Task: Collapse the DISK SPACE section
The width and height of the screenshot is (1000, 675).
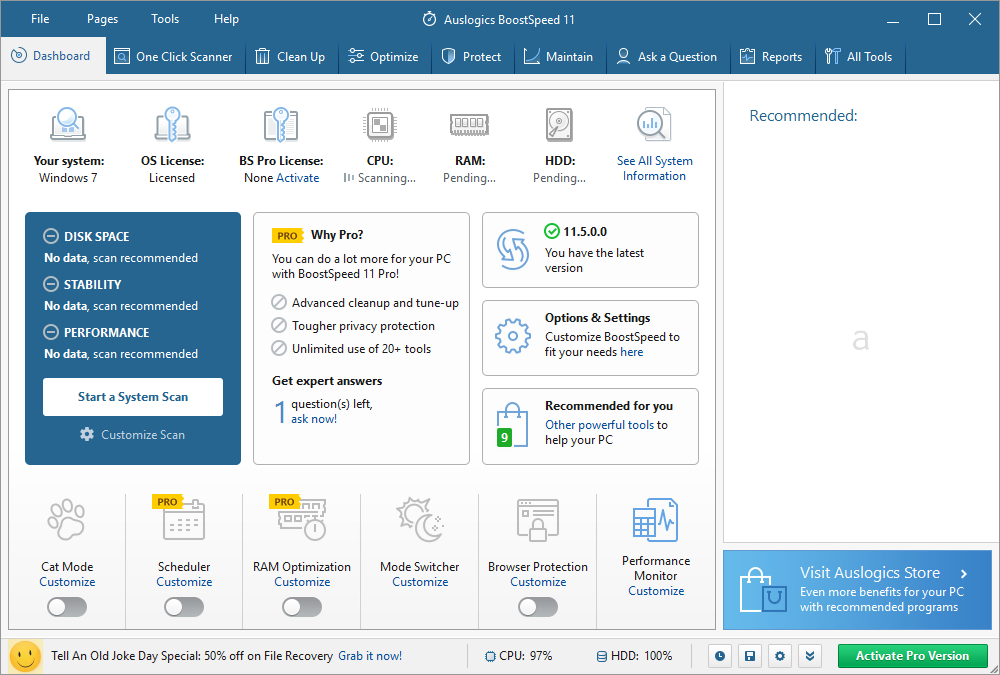Action: (x=50, y=236)
